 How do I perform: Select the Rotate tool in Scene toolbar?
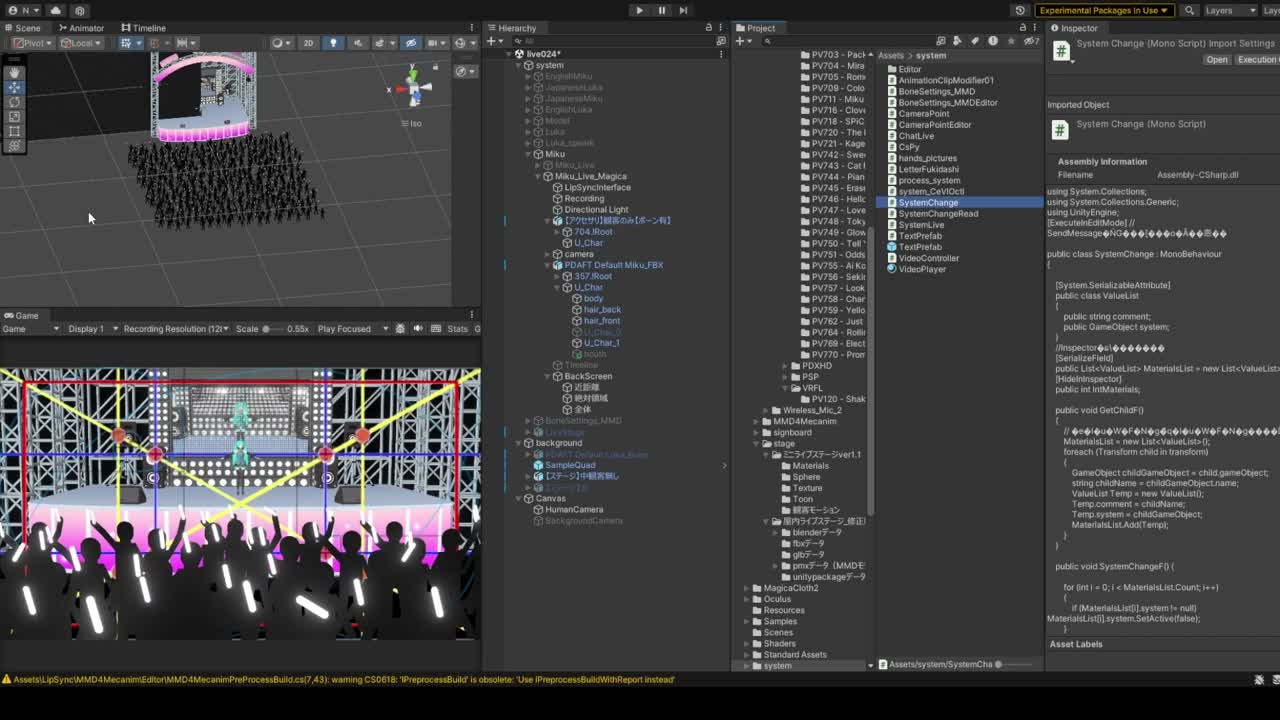[x=14, y=102]
